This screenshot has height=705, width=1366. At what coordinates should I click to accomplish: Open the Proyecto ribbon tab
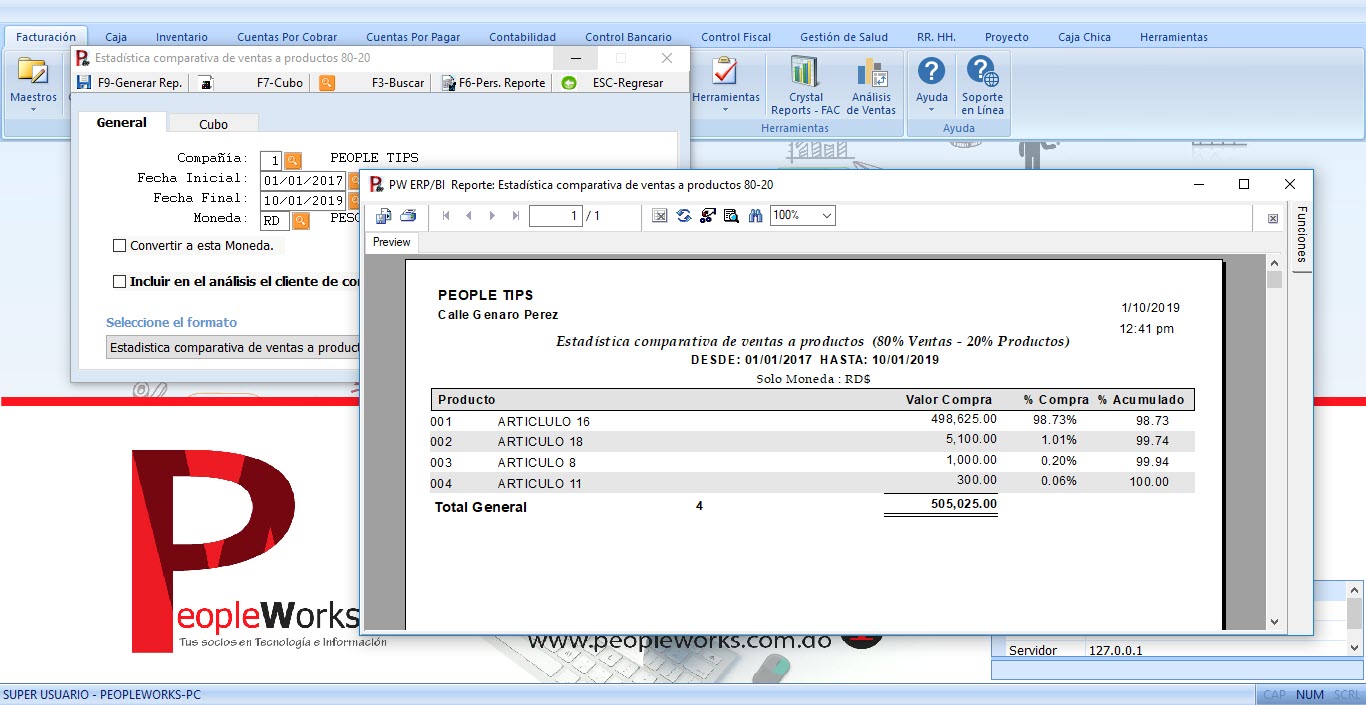pyautogui.click(x=1006, y=37)
